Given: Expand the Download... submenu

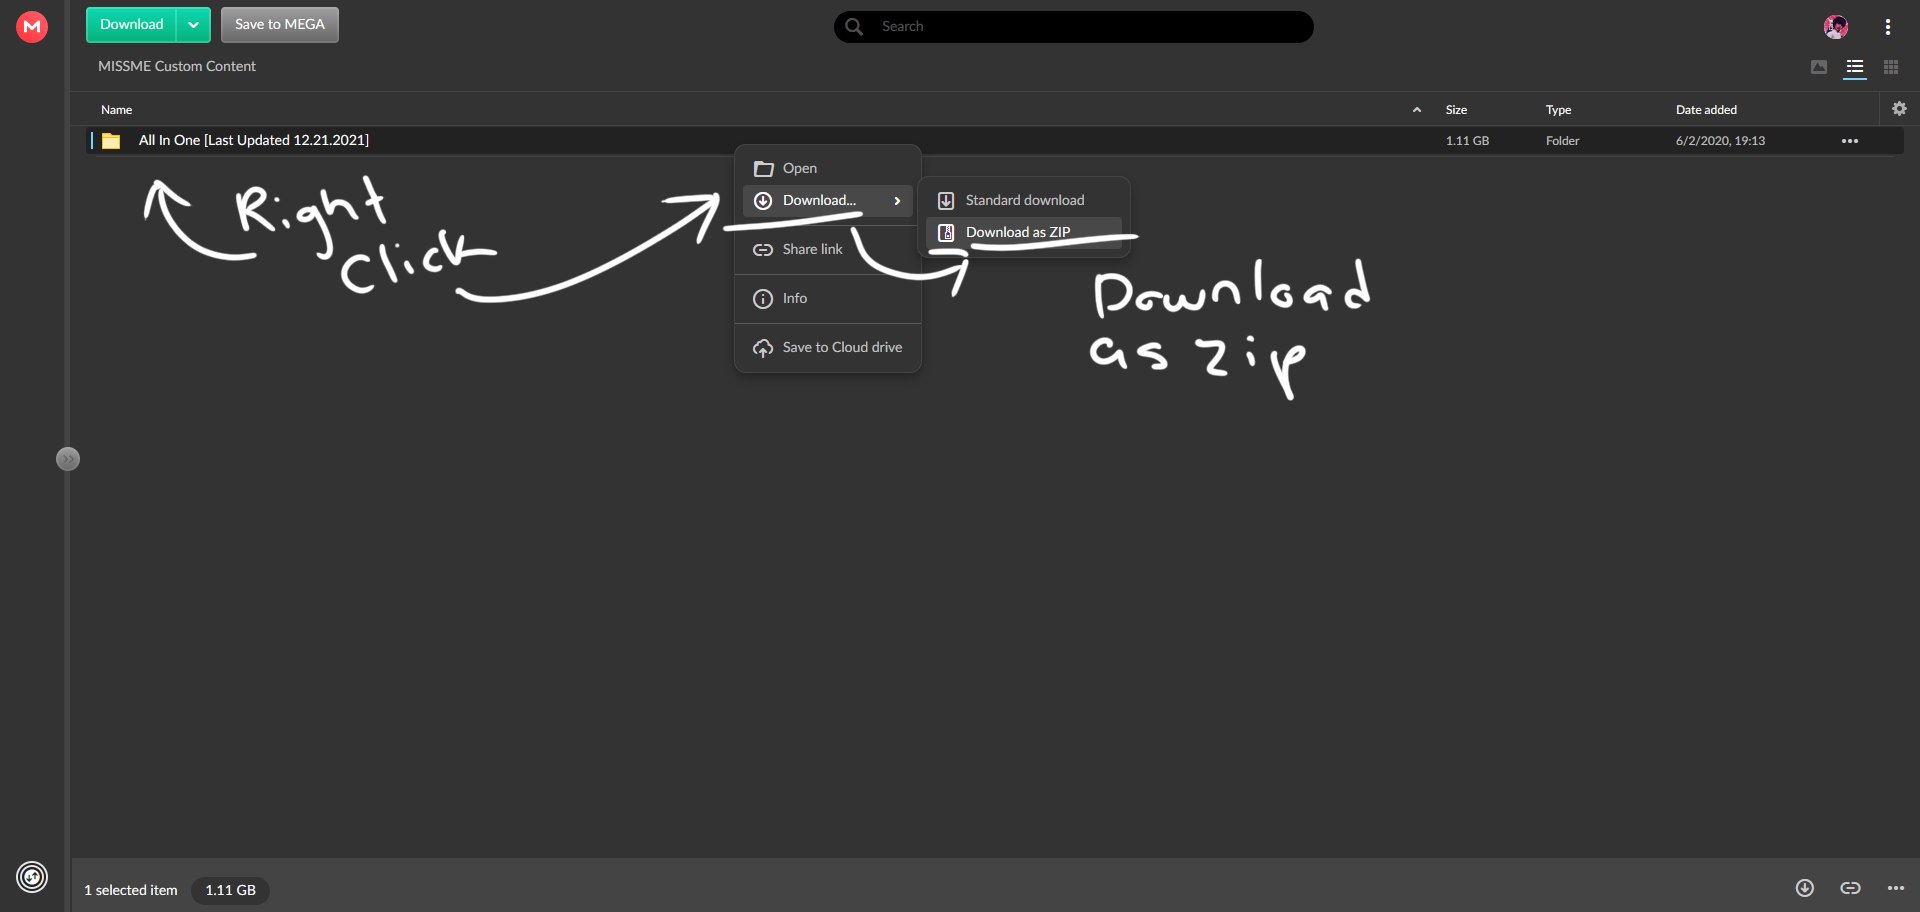Looking at the screenshot, I should point(828,201).
